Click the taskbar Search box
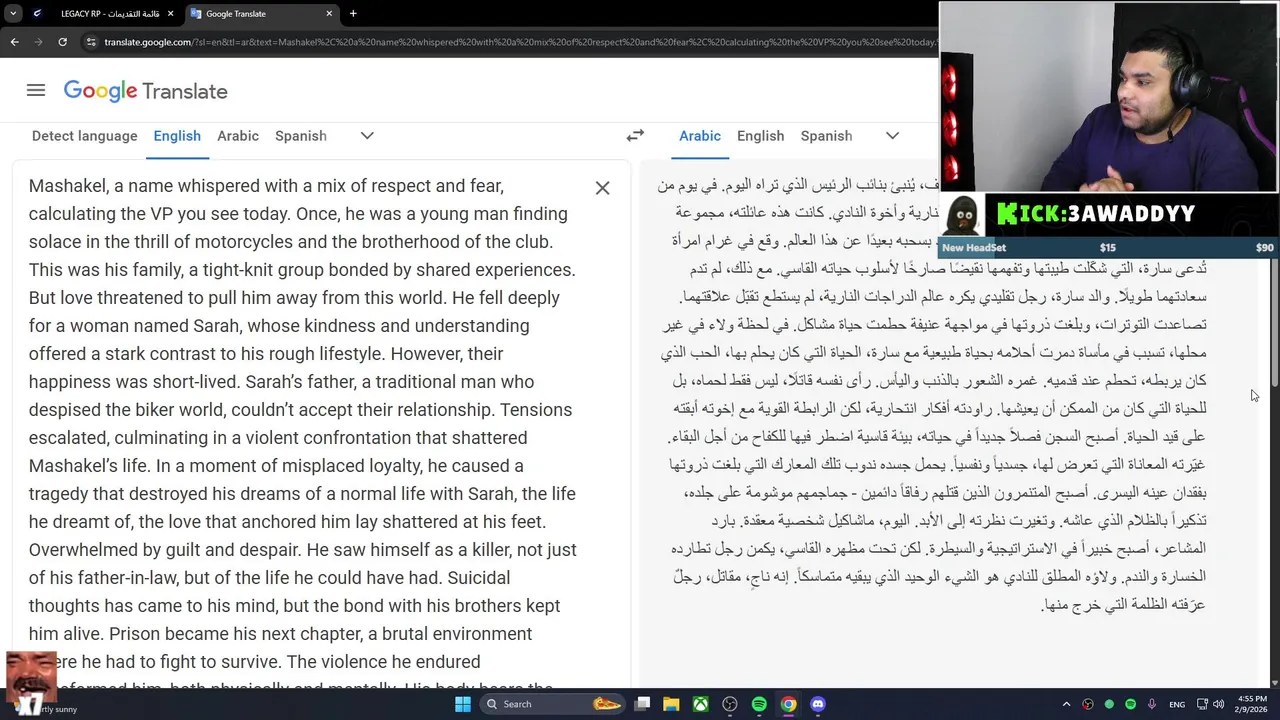This screenshot has height=720, width=1280. pyautogui.click(x=553, y=704)
